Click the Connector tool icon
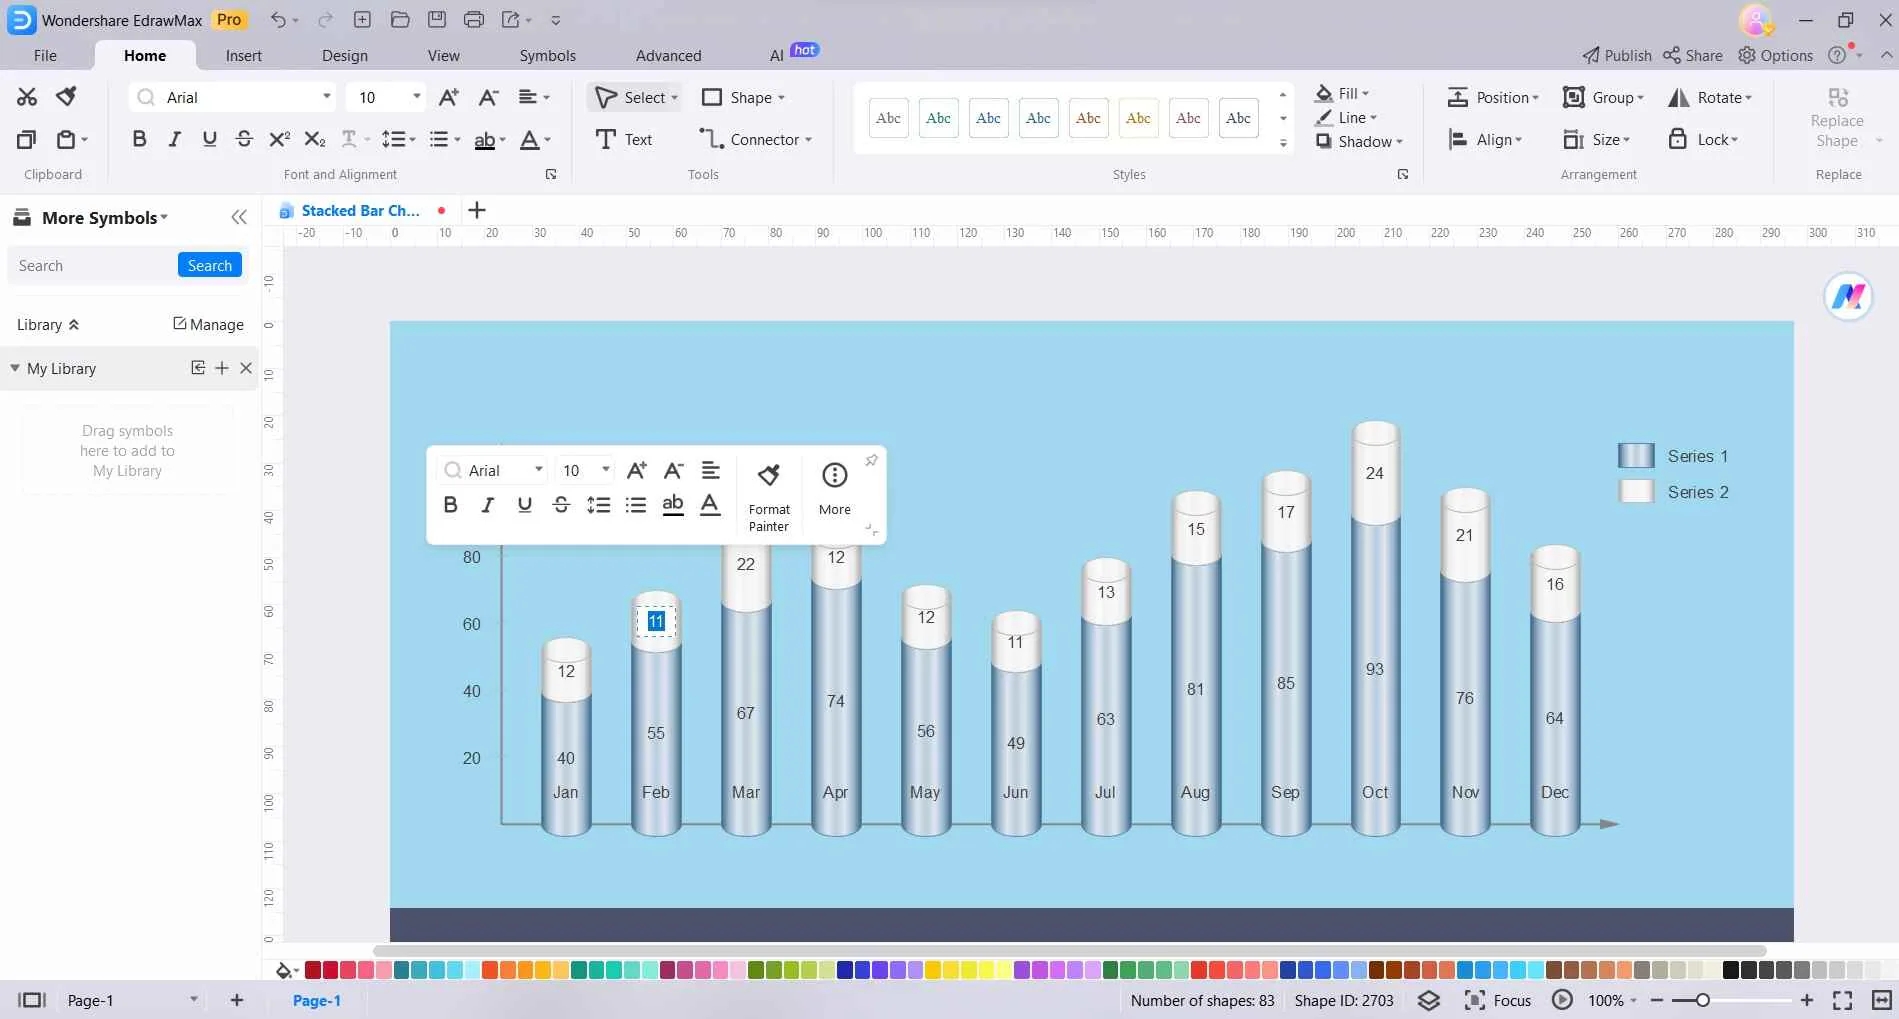The image size is (1899, 1019). tap(711, 140)
